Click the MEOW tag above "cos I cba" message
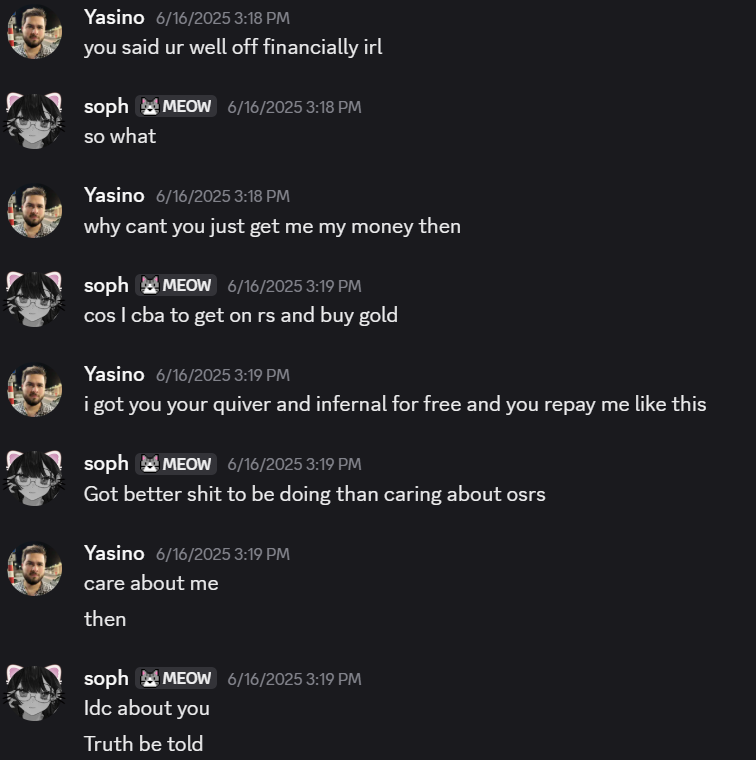 [x=176, y=285]
